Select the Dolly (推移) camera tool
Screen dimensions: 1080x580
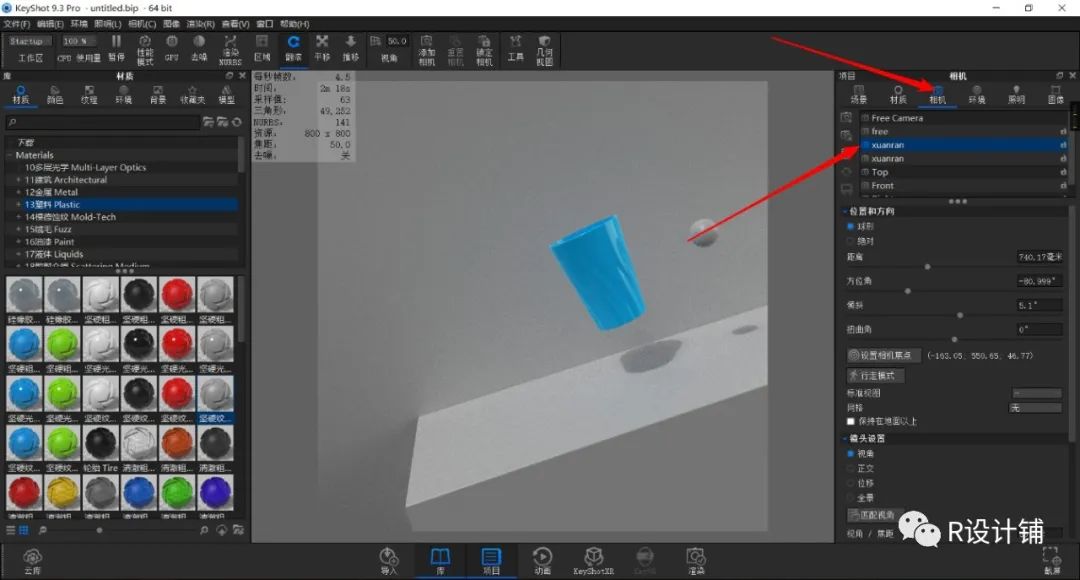351,49
